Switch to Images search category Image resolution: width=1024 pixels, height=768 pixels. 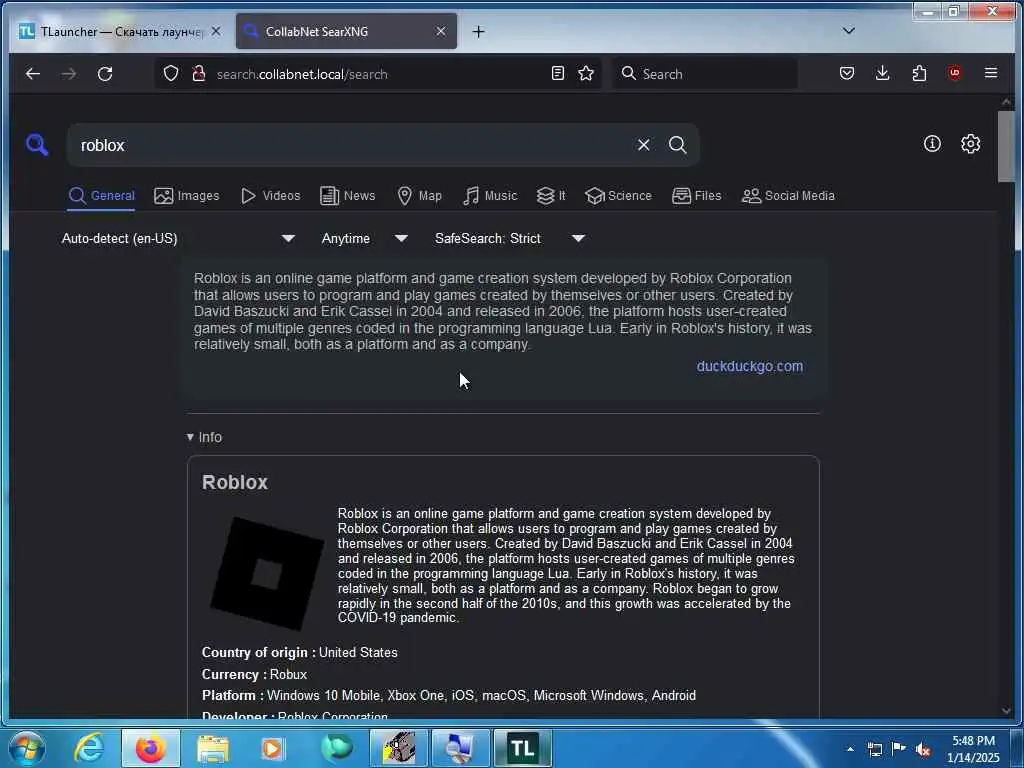click(187, 196)
